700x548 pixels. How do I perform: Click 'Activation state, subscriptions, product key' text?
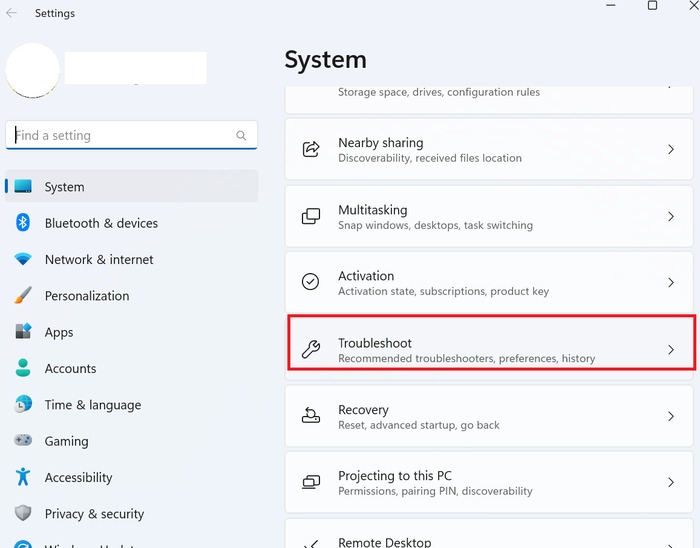tap(443, 291)
